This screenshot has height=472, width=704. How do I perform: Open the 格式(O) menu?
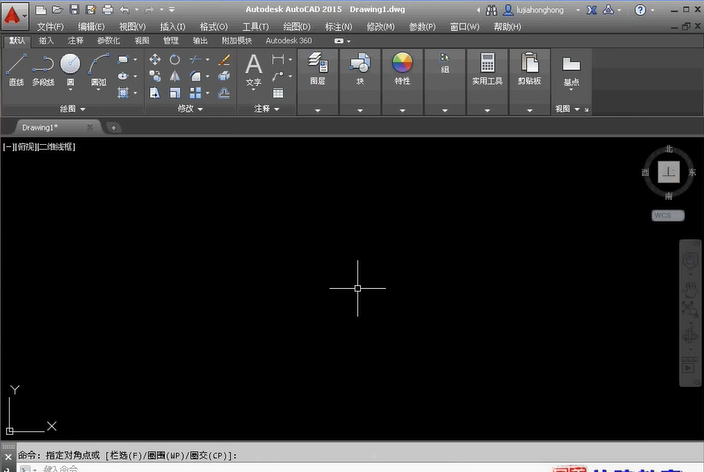(x=214, y=27)
